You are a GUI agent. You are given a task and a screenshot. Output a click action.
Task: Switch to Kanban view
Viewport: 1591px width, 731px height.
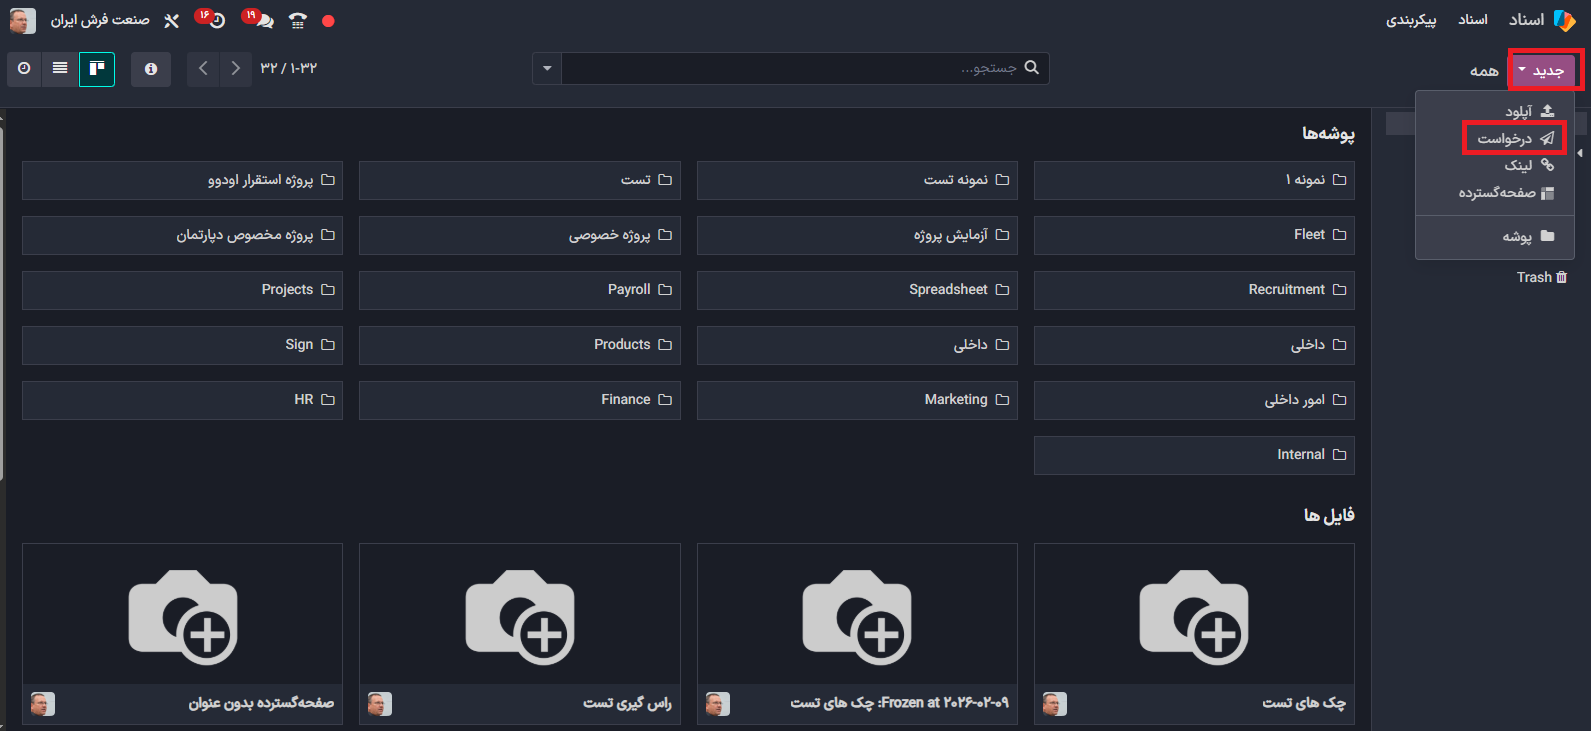[x=97, y=69]
